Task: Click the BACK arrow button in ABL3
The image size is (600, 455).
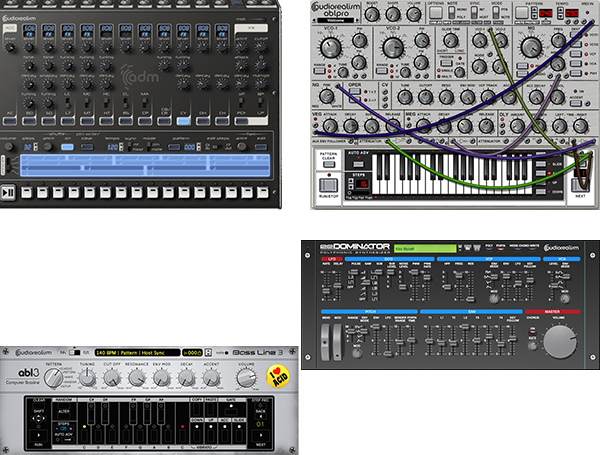Action: [x=261, y=416]
